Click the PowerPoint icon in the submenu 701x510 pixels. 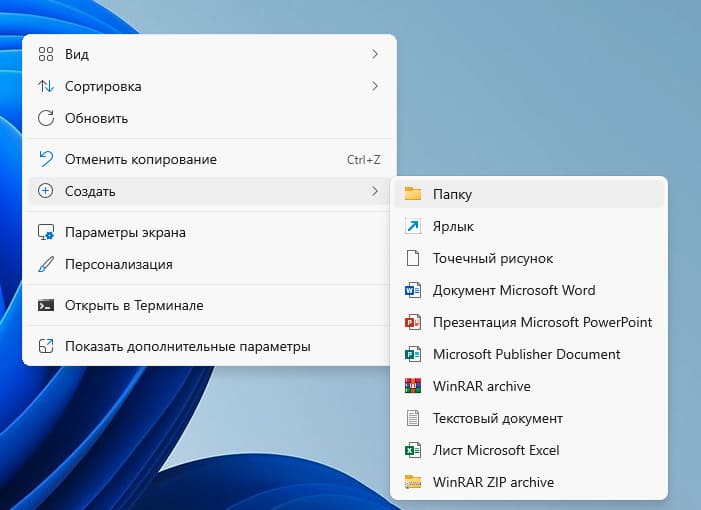tap(413, 322)
